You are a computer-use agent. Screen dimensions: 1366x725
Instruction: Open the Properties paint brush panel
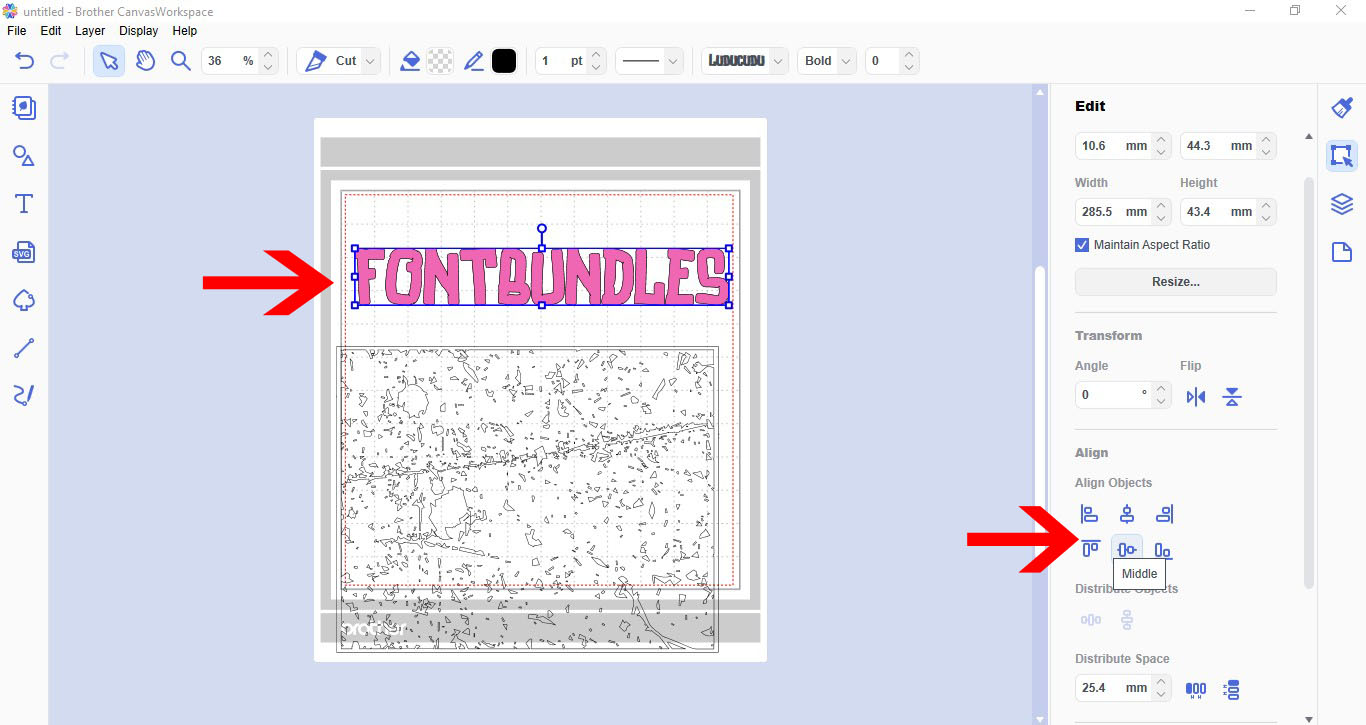(x=1342, y=108)
